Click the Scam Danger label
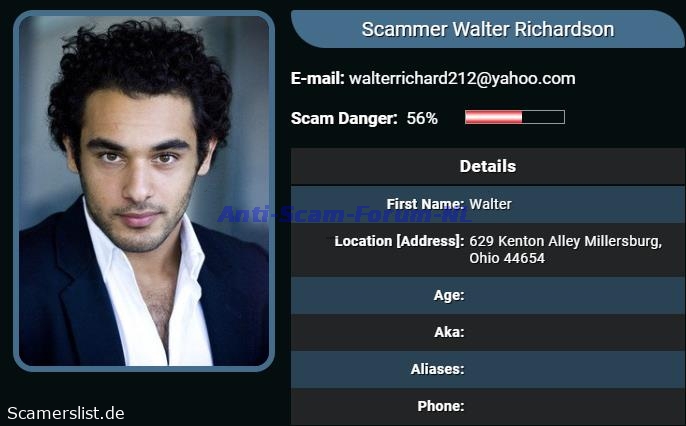 [x=344, y=118]
